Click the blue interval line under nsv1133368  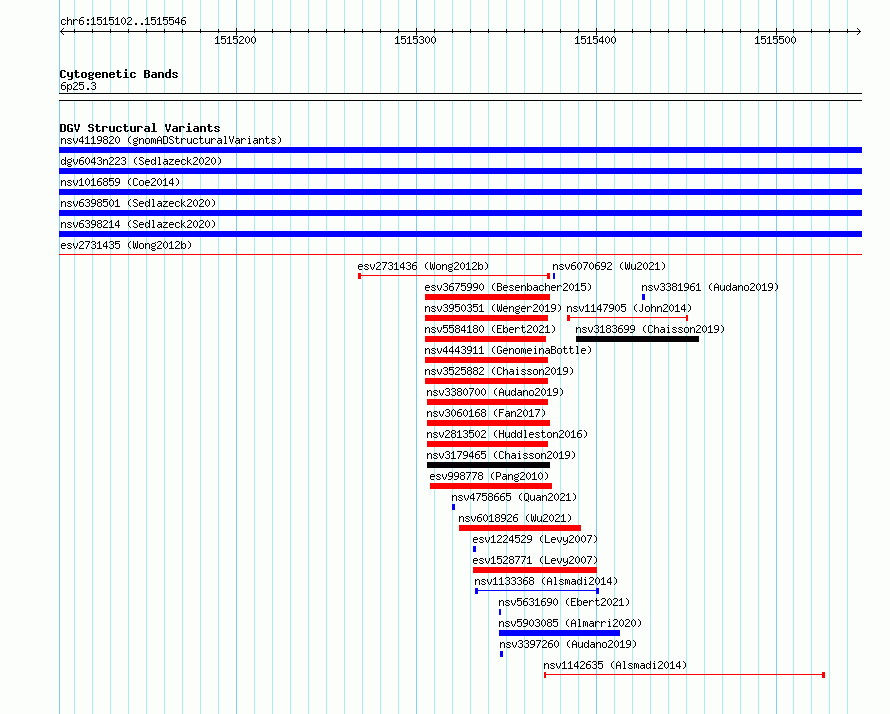537,591
